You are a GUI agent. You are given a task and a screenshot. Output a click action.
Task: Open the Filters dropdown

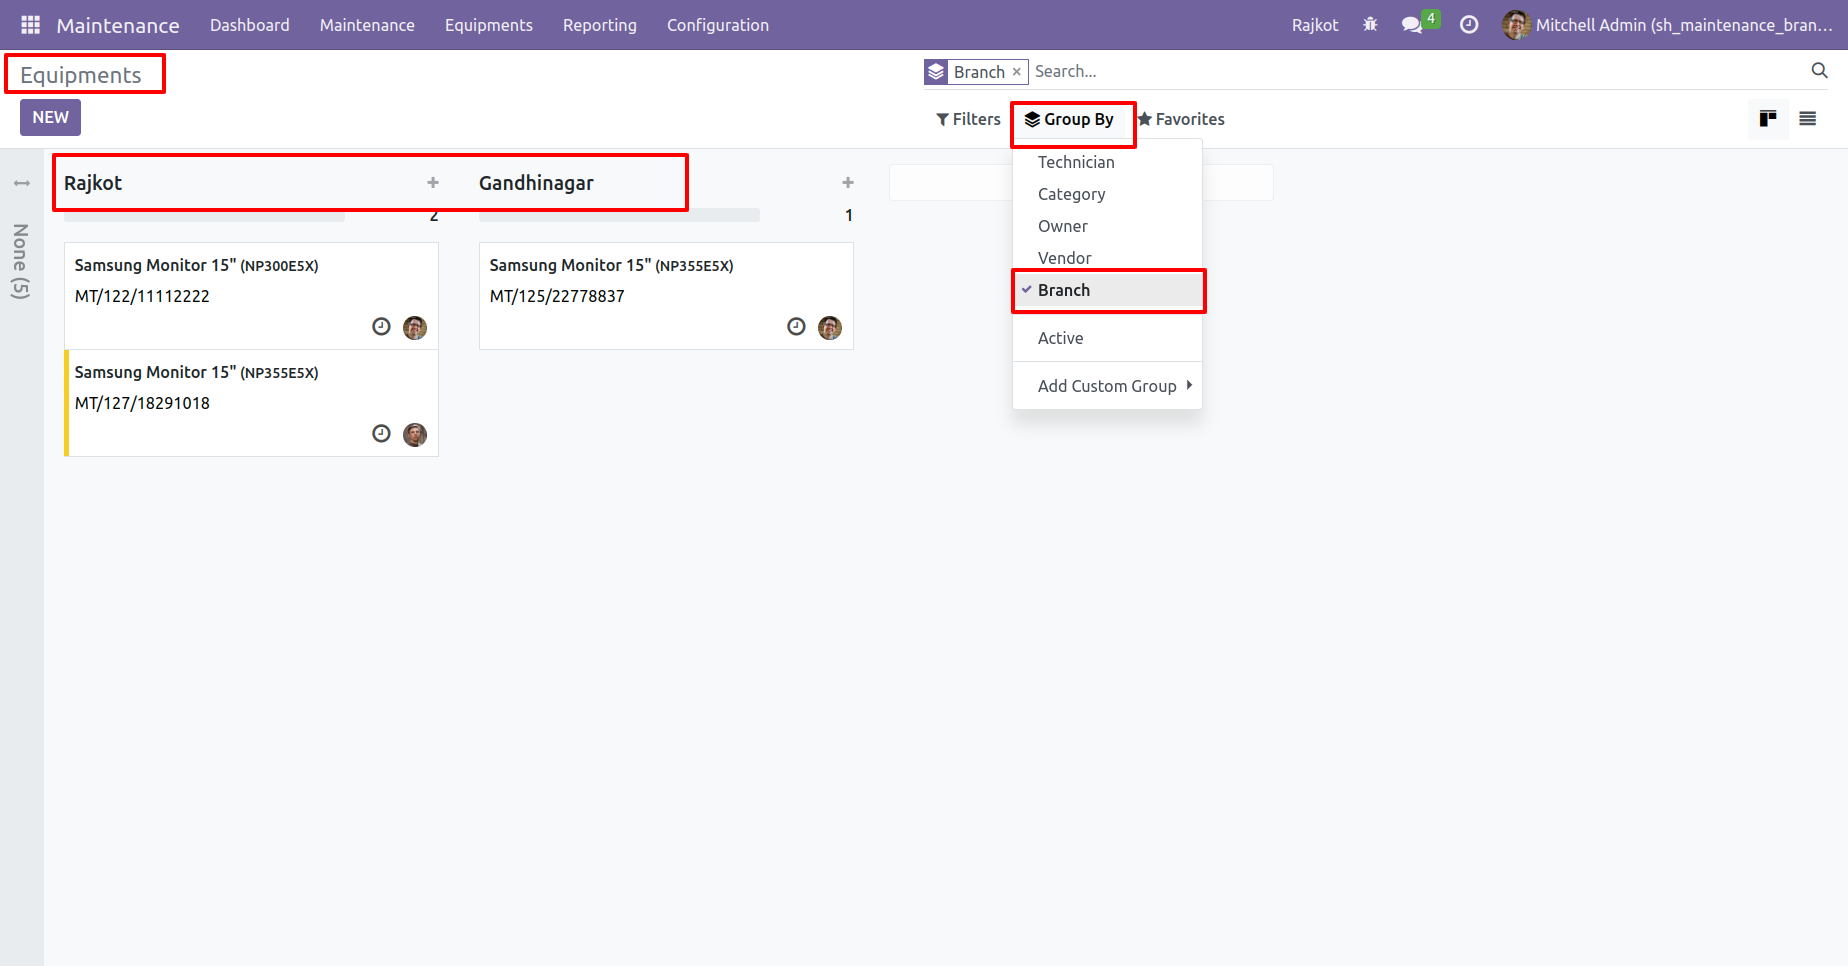click(x=968, y=119)
